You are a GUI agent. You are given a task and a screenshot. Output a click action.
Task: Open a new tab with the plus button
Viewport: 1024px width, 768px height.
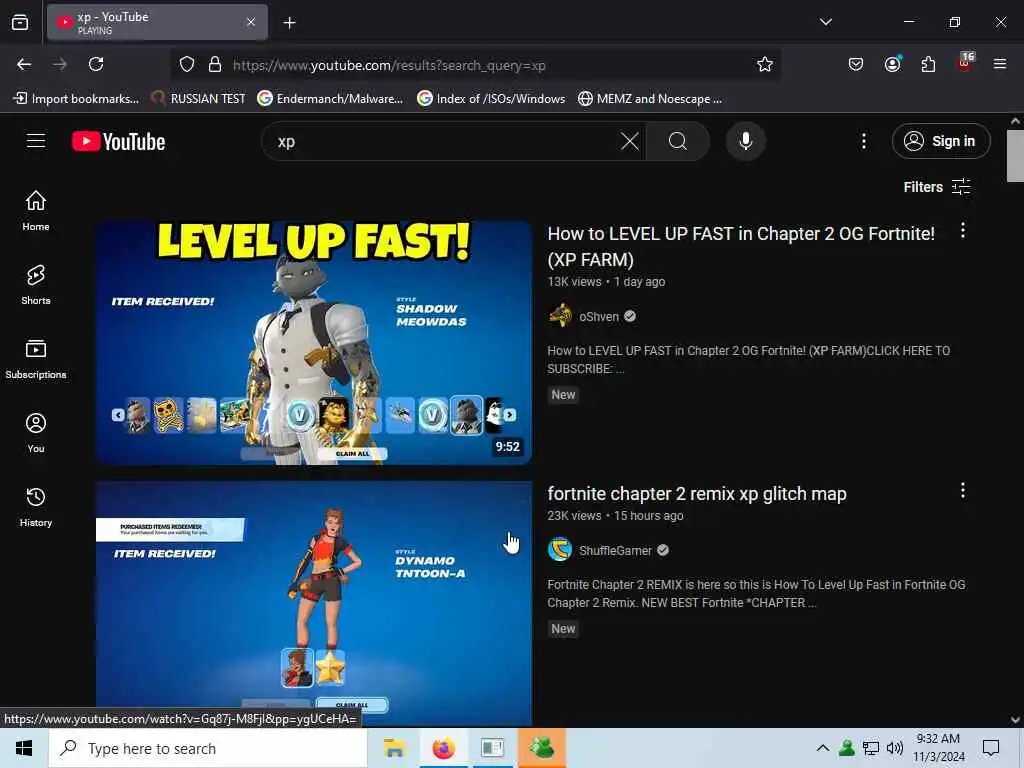coord(289,23)
